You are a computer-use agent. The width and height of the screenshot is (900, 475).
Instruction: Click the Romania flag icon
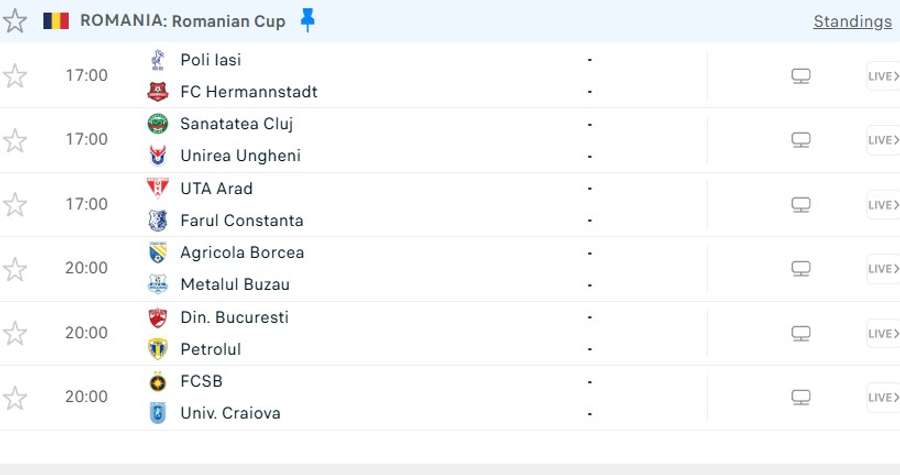point(56,21)
